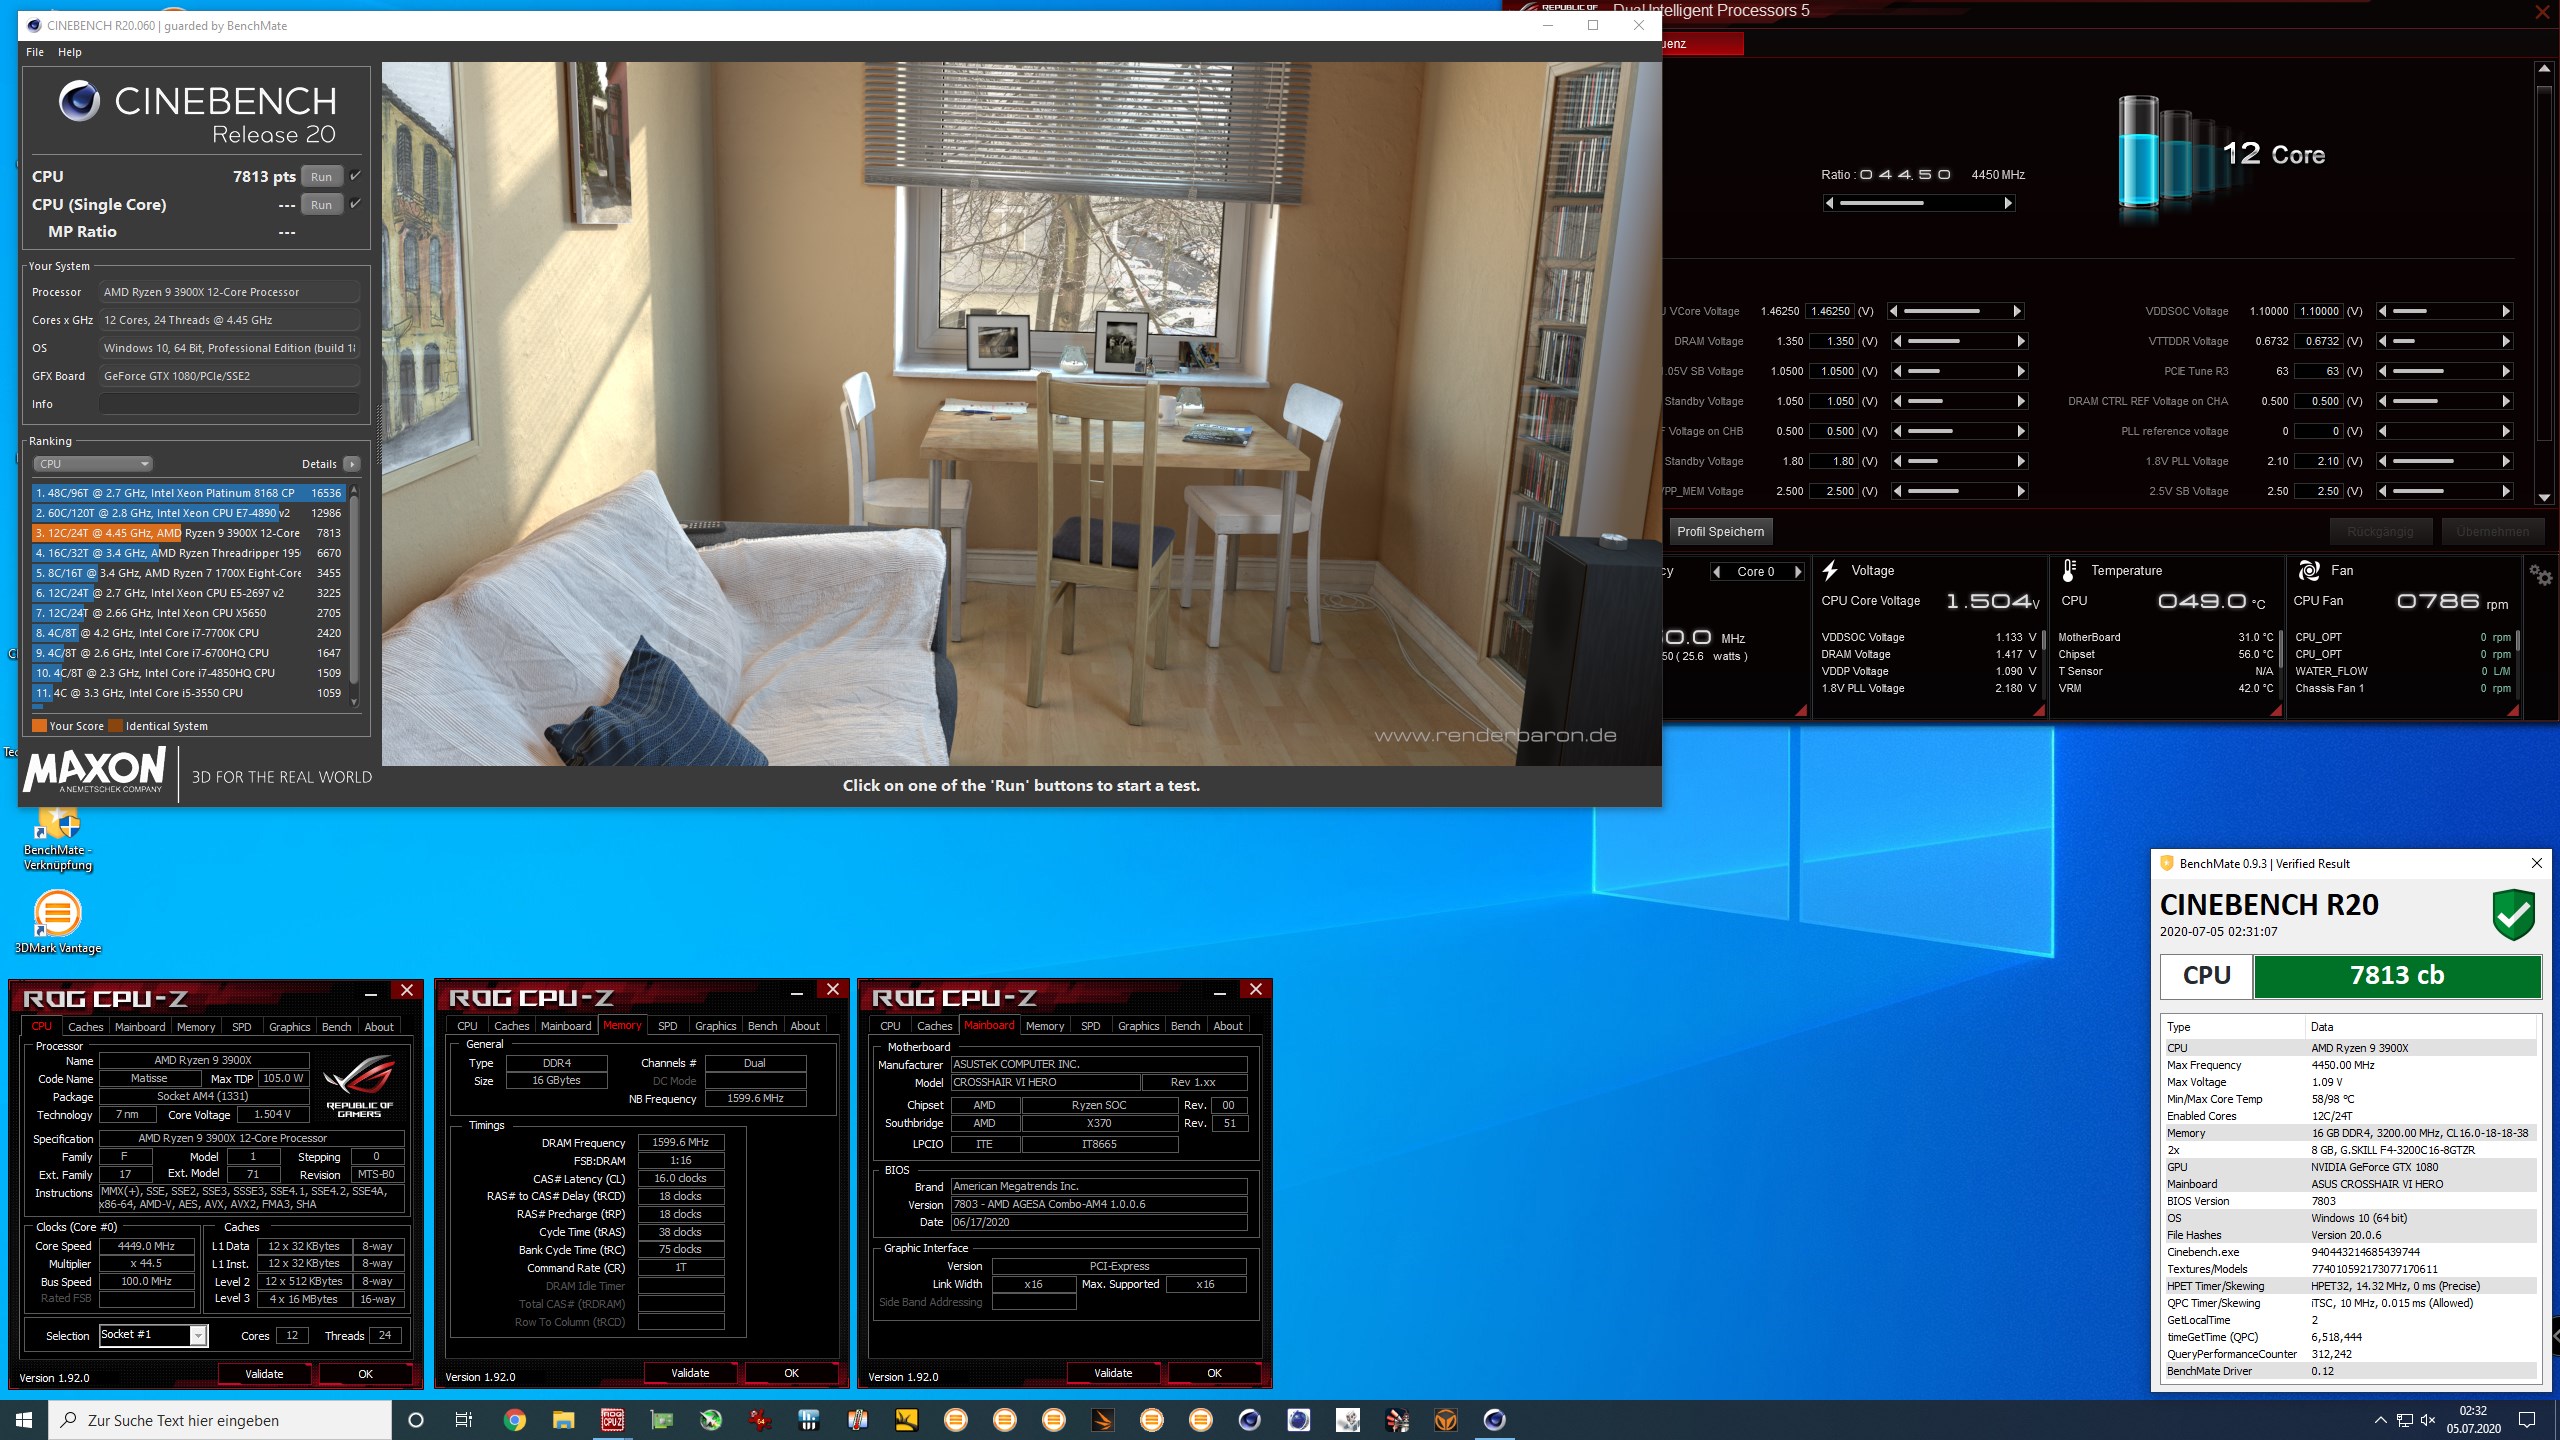Viewport: 2560px width, 1440px height.
Task: Click Validate in the Mainboard CPU-Z window
Action: click(x=1113, y=1374)
